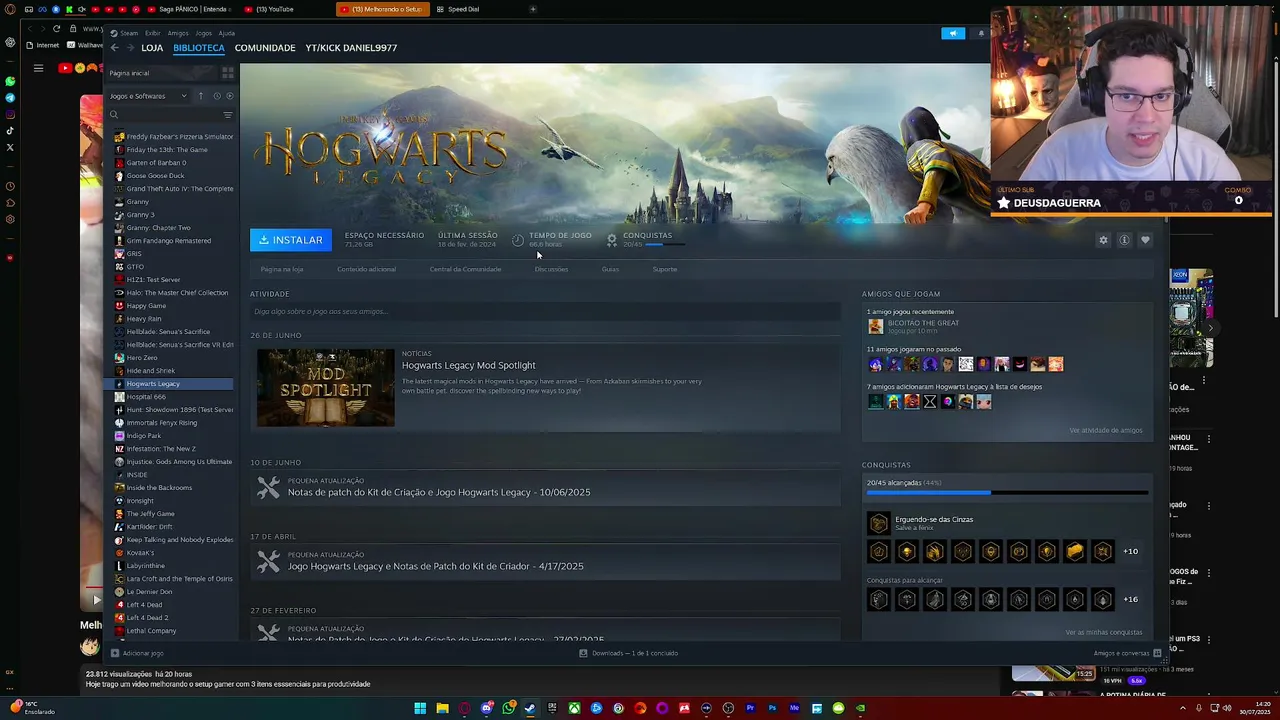1280x720 pixels.
Task: Open Amigos menu
Action: click(x=178, y=33)
